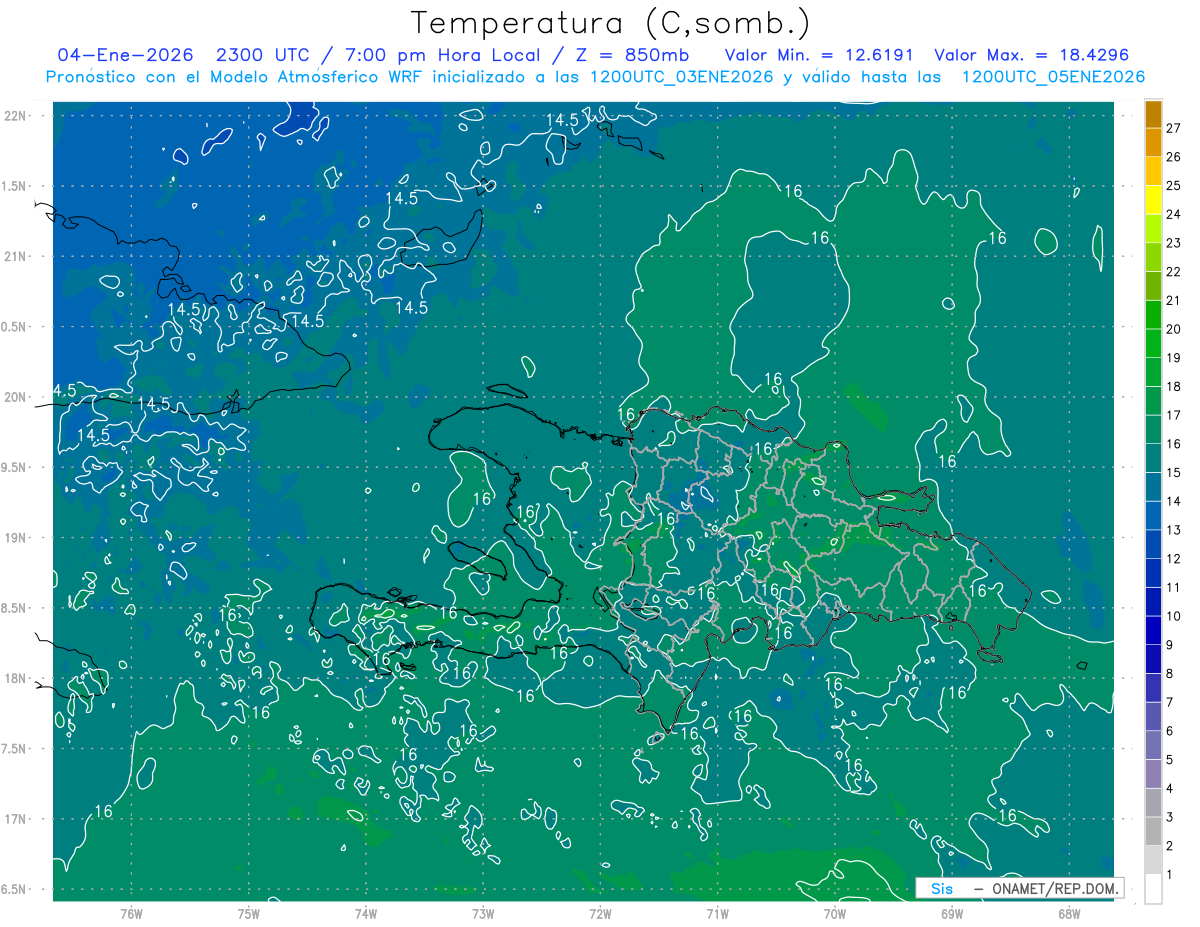Click the colorbar label "24"
Image resolution: width=1200 pixels, height=927 pixels.
tap(1173, 214)
